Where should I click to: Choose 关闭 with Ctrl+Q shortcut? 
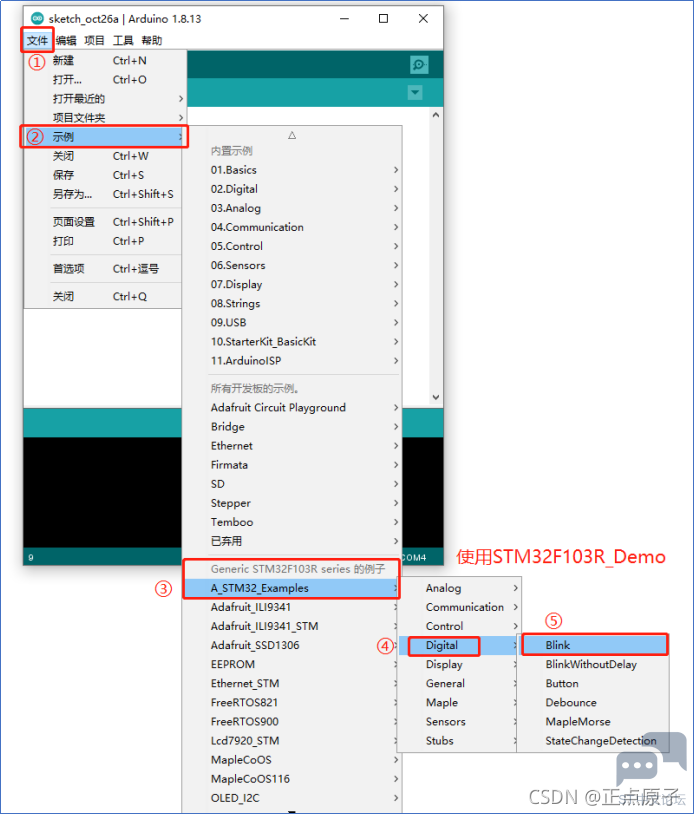pyautogui.click(x=103, y=296)
